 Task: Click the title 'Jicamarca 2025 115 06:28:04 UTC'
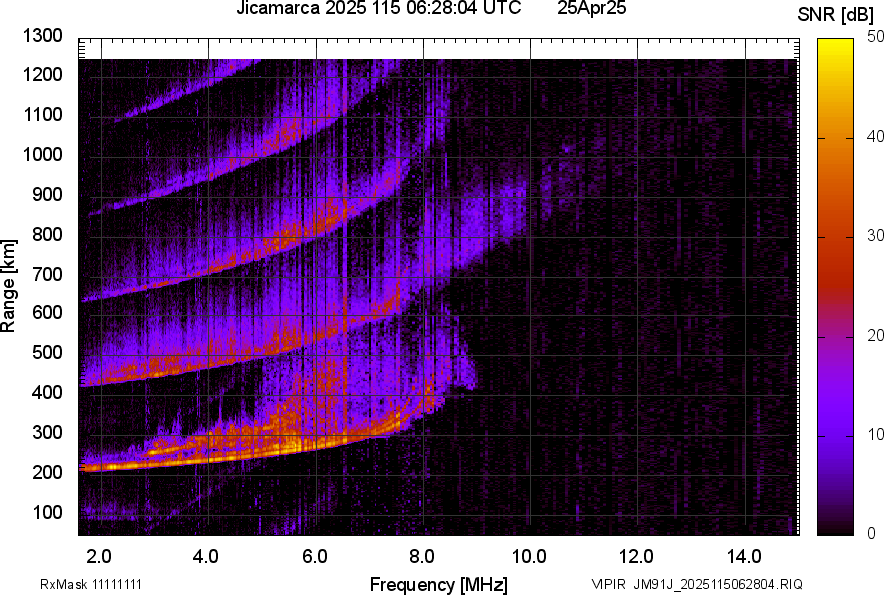[x=378, y=8]
